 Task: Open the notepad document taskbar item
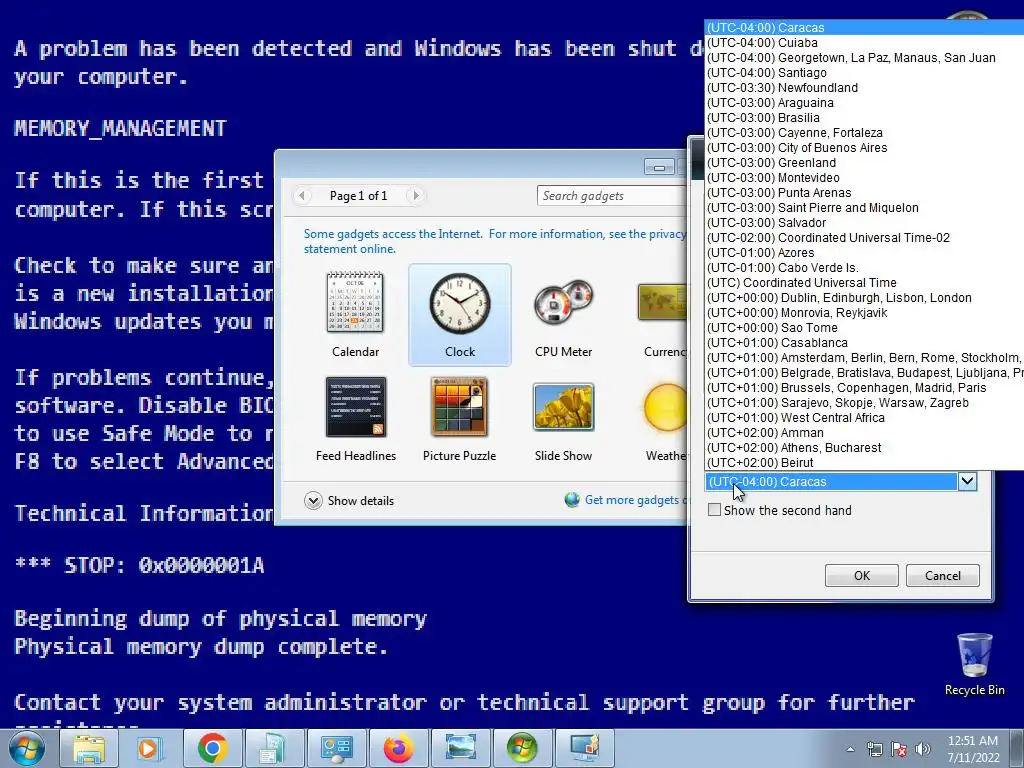(274, 748)
